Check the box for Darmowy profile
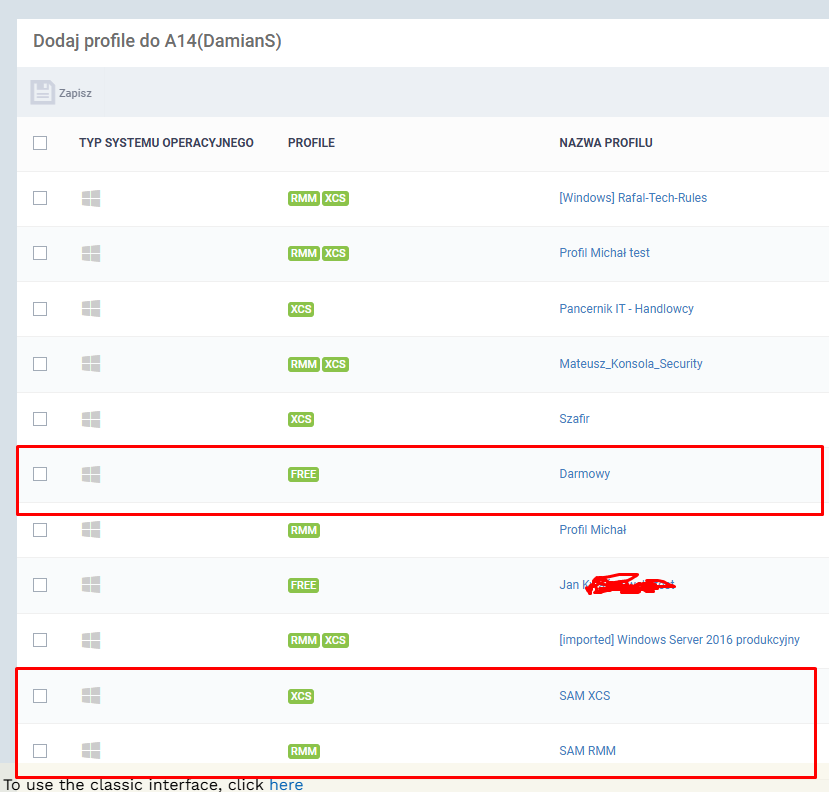829x792 pixels. pos(40,474)
